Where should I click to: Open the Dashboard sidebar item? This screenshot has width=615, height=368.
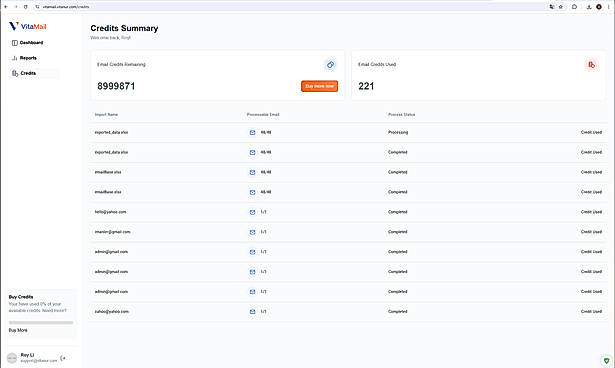[33, 43]
